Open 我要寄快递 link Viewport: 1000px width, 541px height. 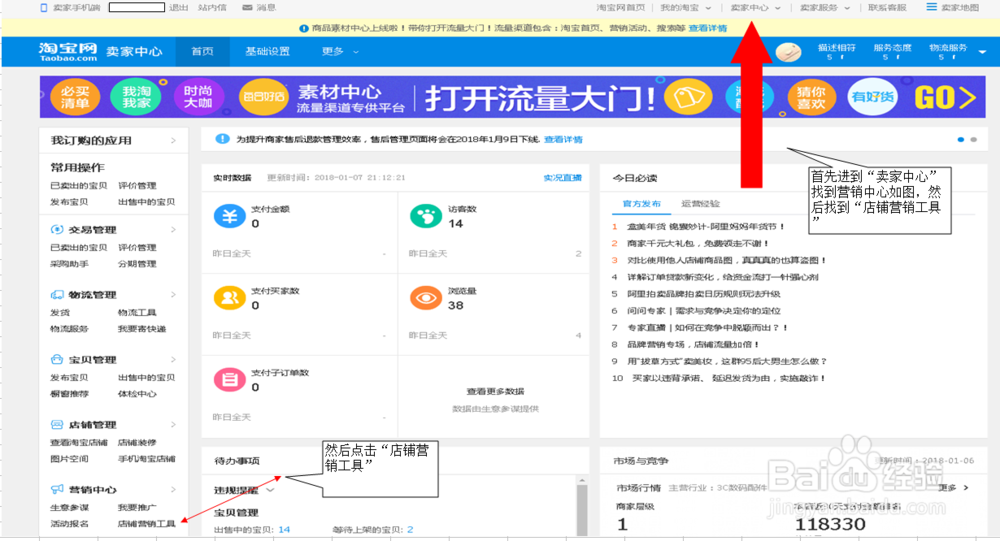pos(142,329)
